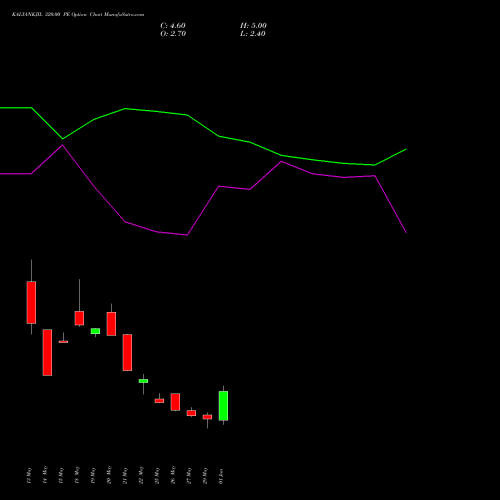The image size is (500, 500).
Task: Click the low value 'L: 2.40'
Action: coord(253,34)
